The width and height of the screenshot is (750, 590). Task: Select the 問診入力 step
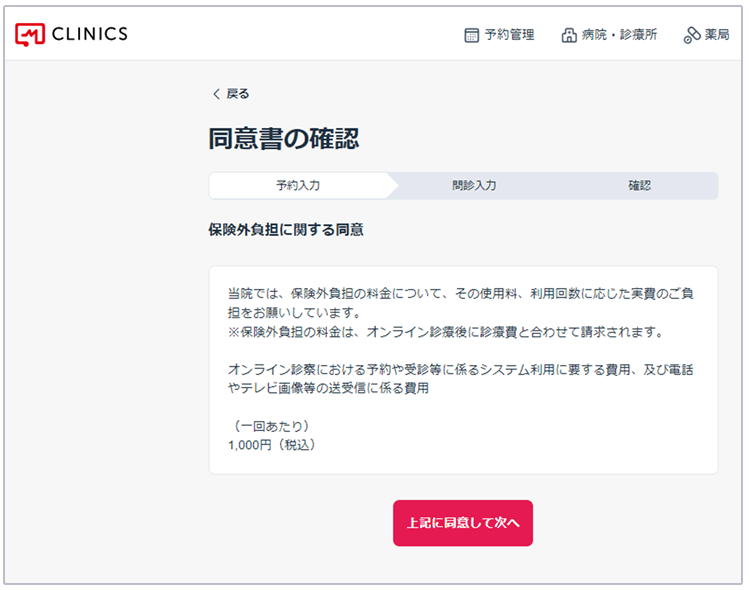474,186
